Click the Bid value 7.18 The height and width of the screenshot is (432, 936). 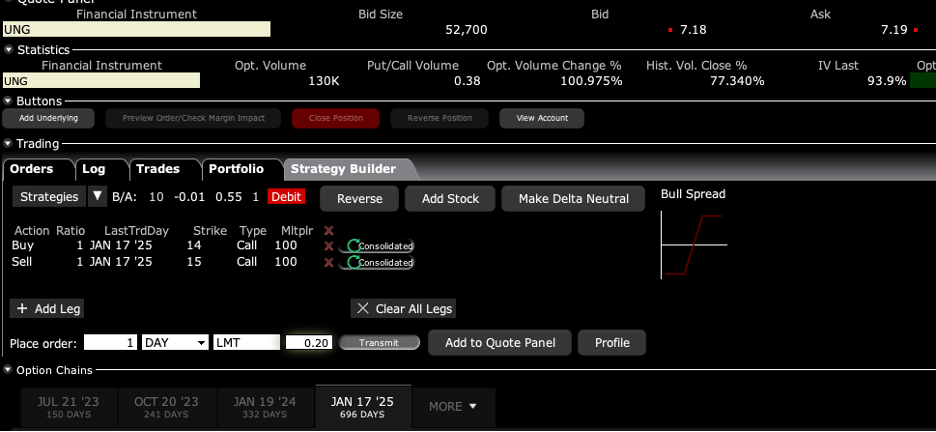pyautogui.click(x=693, y=29)
